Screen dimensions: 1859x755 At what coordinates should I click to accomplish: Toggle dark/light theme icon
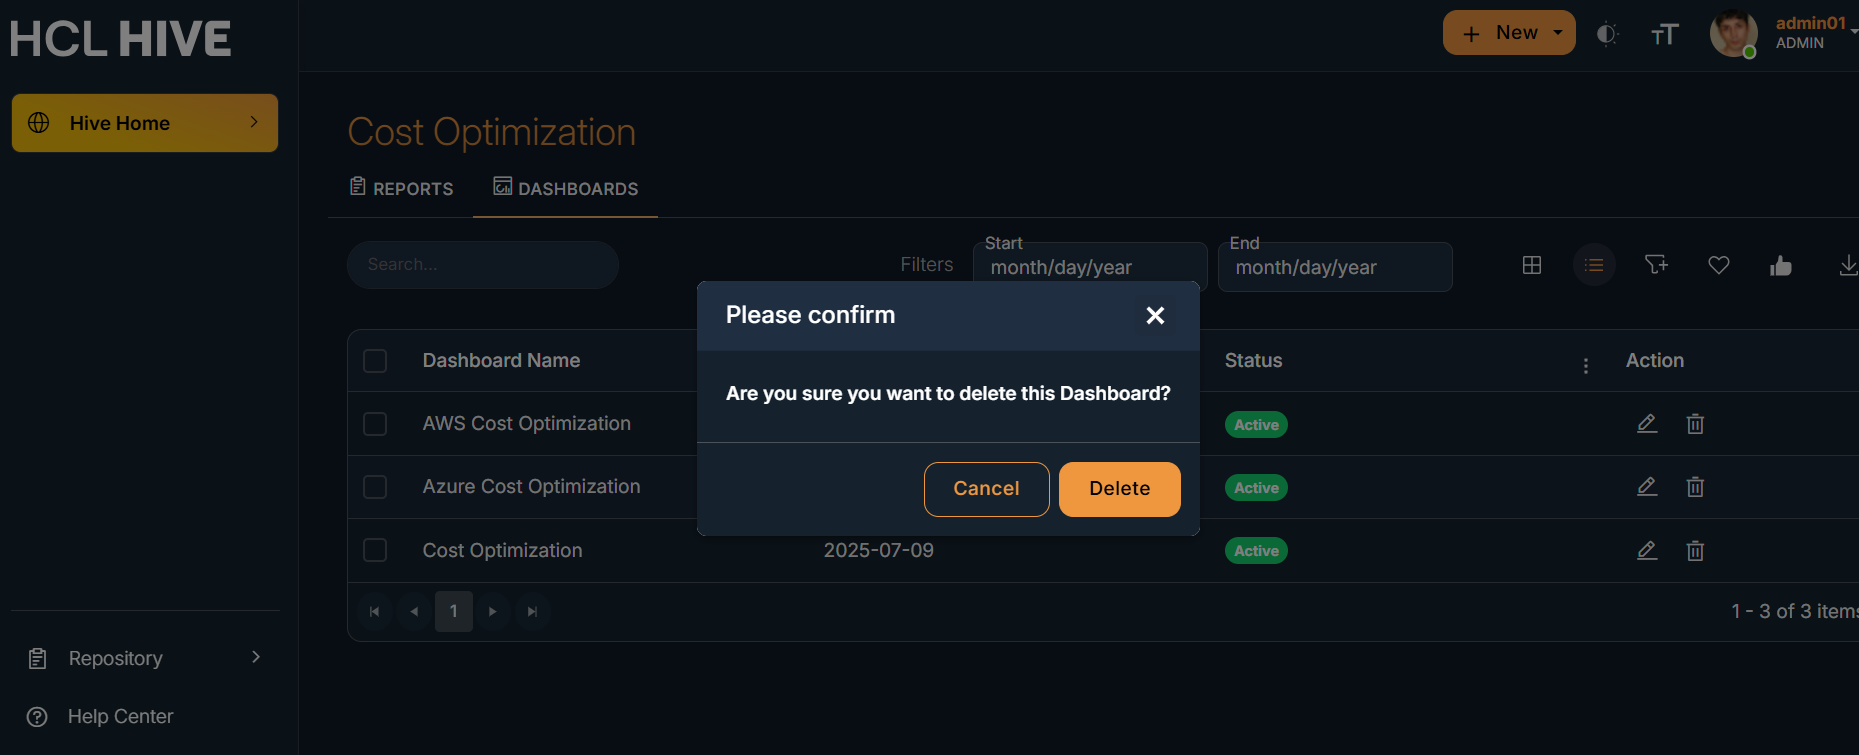tap(1607, 34)
